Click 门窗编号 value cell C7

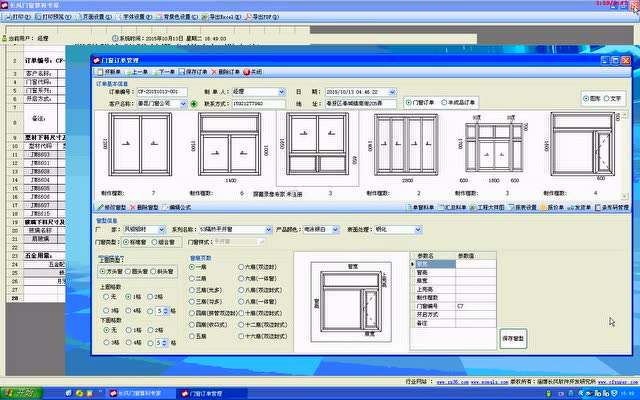[476, 306]
